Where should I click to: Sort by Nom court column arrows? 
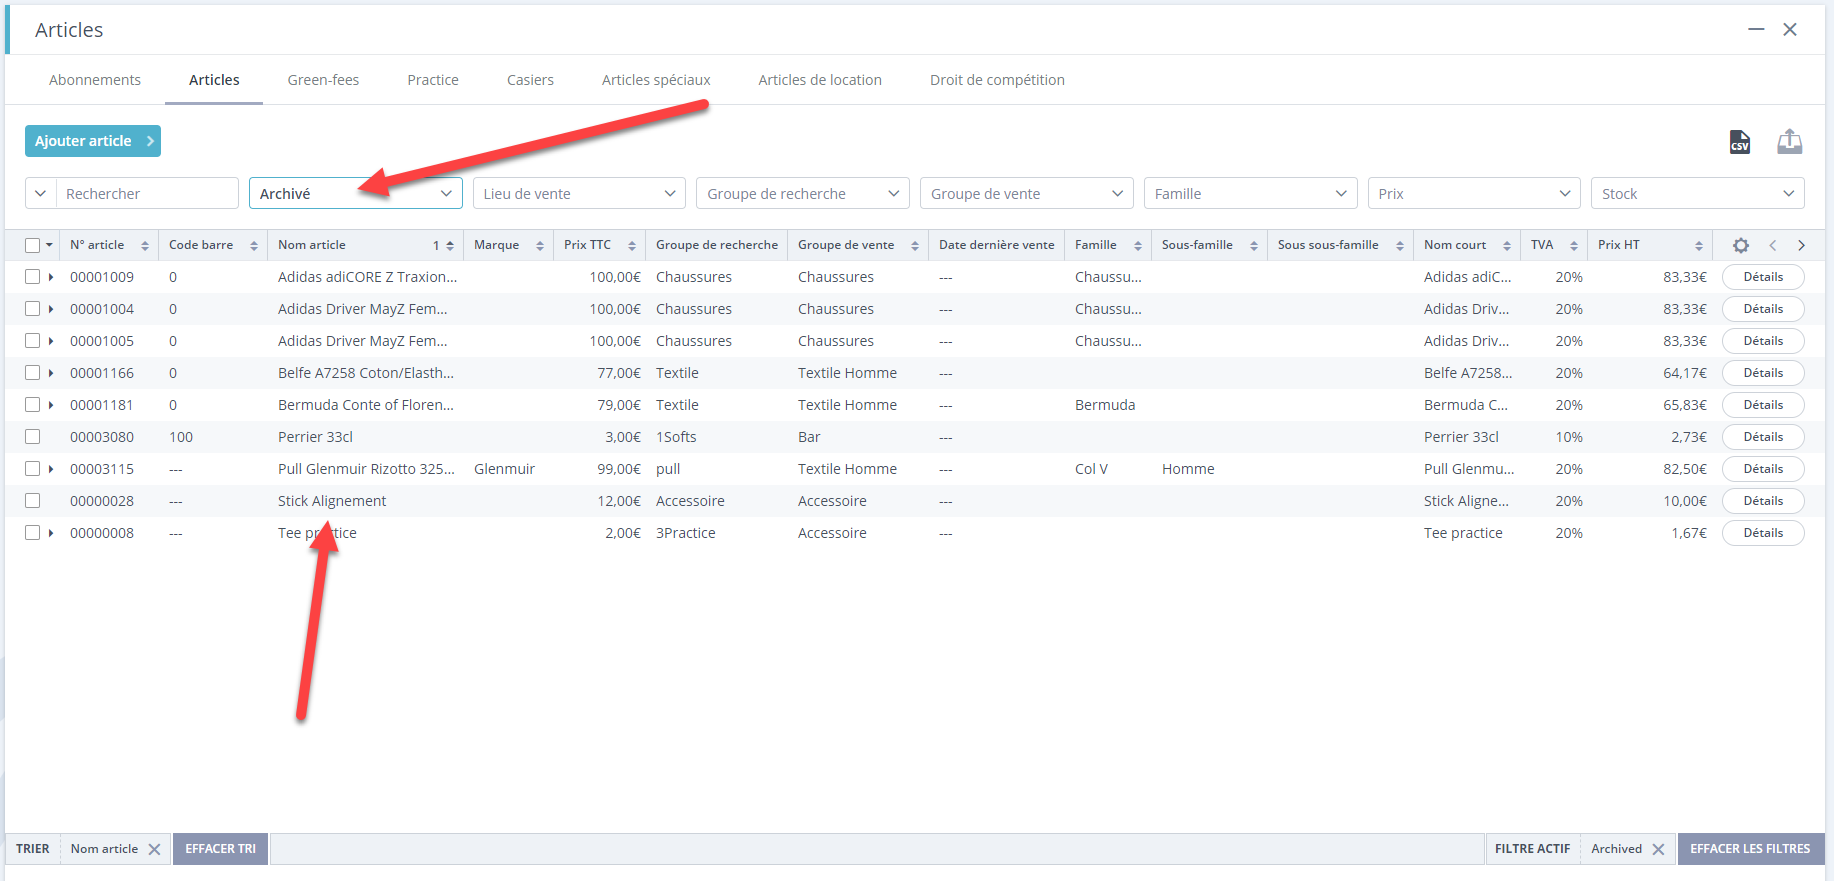pyautogui.click(x=1507, y=246)
